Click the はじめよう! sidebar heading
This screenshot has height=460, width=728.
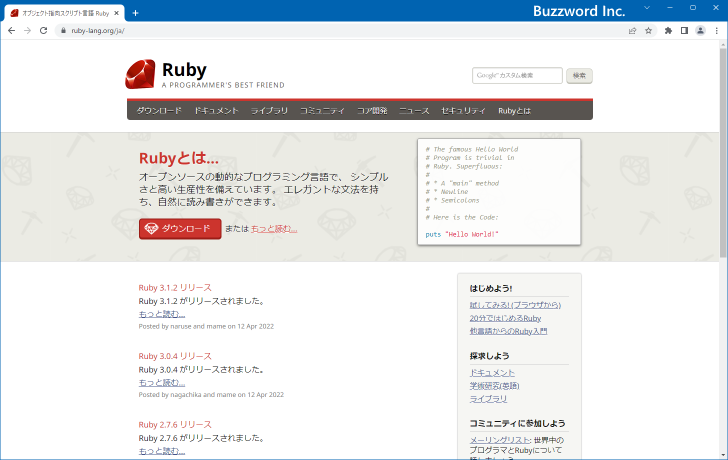click(491, 288)
